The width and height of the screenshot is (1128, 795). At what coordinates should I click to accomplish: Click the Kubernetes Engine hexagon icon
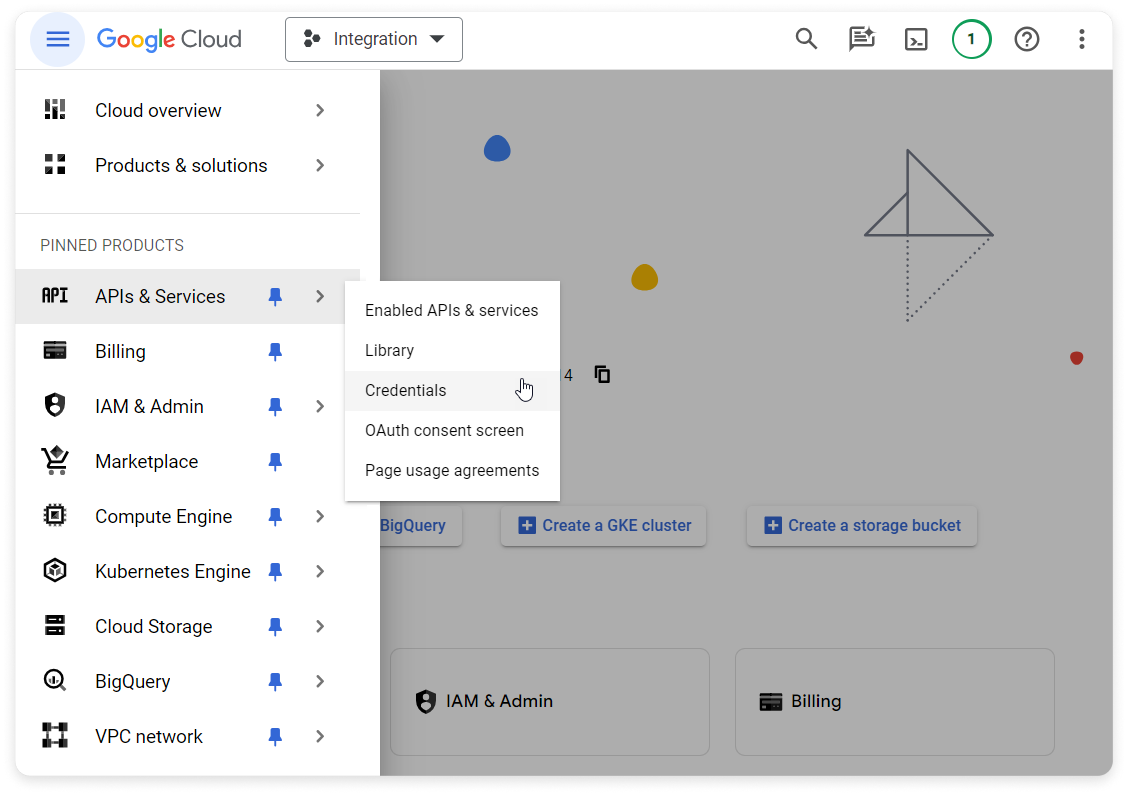pos(55,571)
